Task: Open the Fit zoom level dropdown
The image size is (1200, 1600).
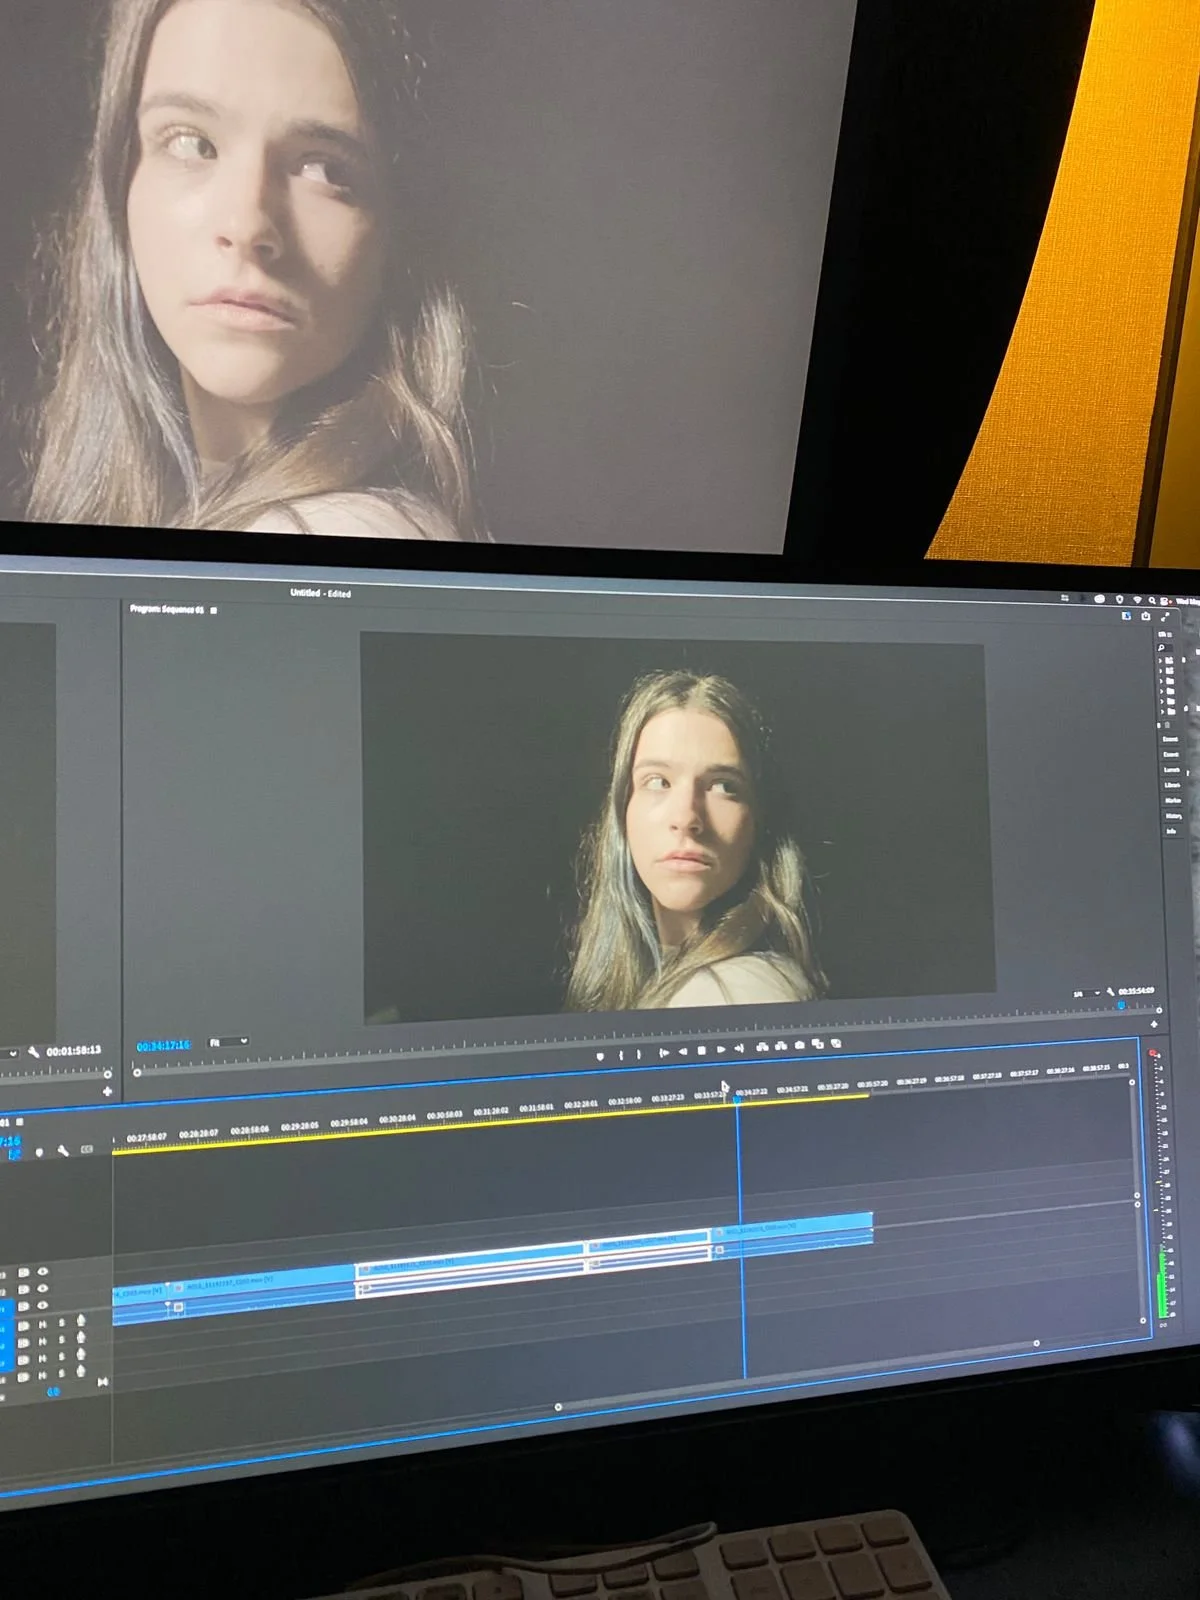Action: [228, 1042]
